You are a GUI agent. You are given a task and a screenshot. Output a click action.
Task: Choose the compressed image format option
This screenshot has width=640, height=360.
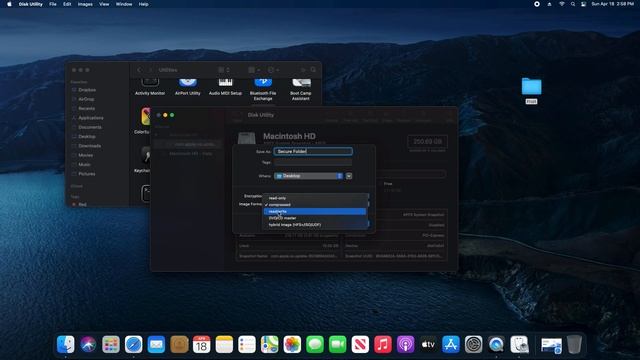coord(315,204)
